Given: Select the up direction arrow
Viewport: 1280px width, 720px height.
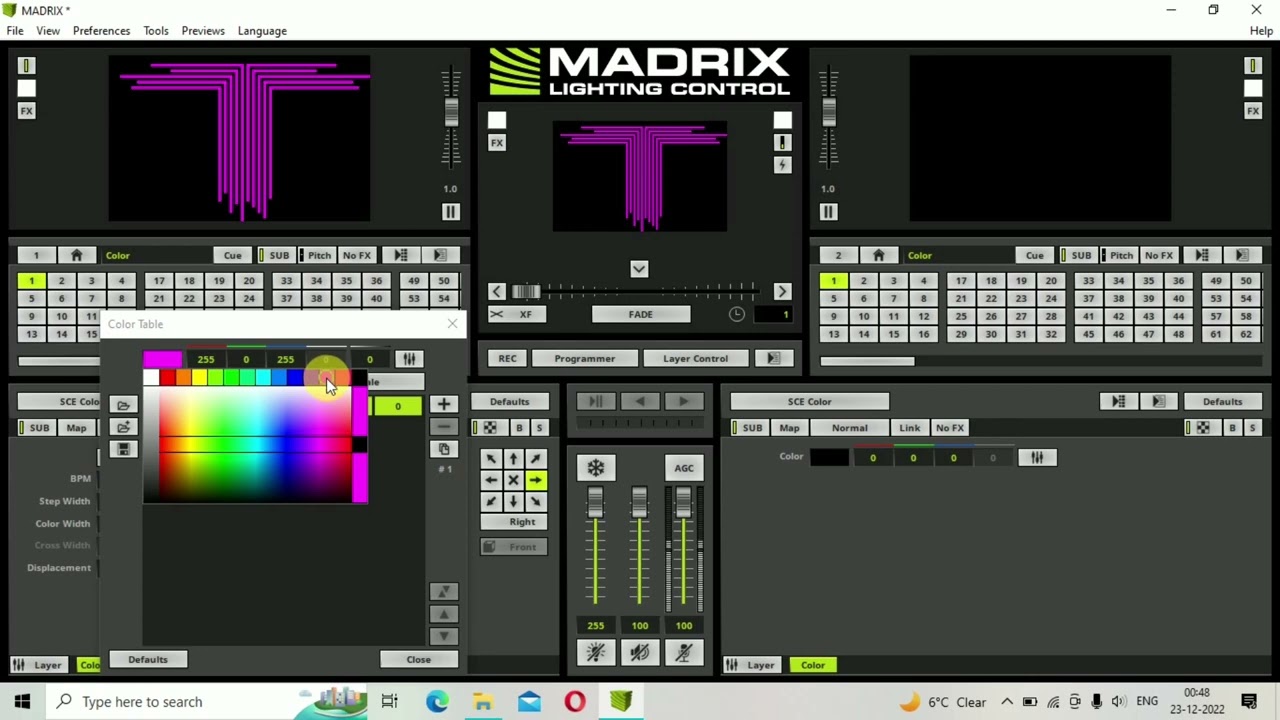Looking at the screenshot, I should (513, 458).
